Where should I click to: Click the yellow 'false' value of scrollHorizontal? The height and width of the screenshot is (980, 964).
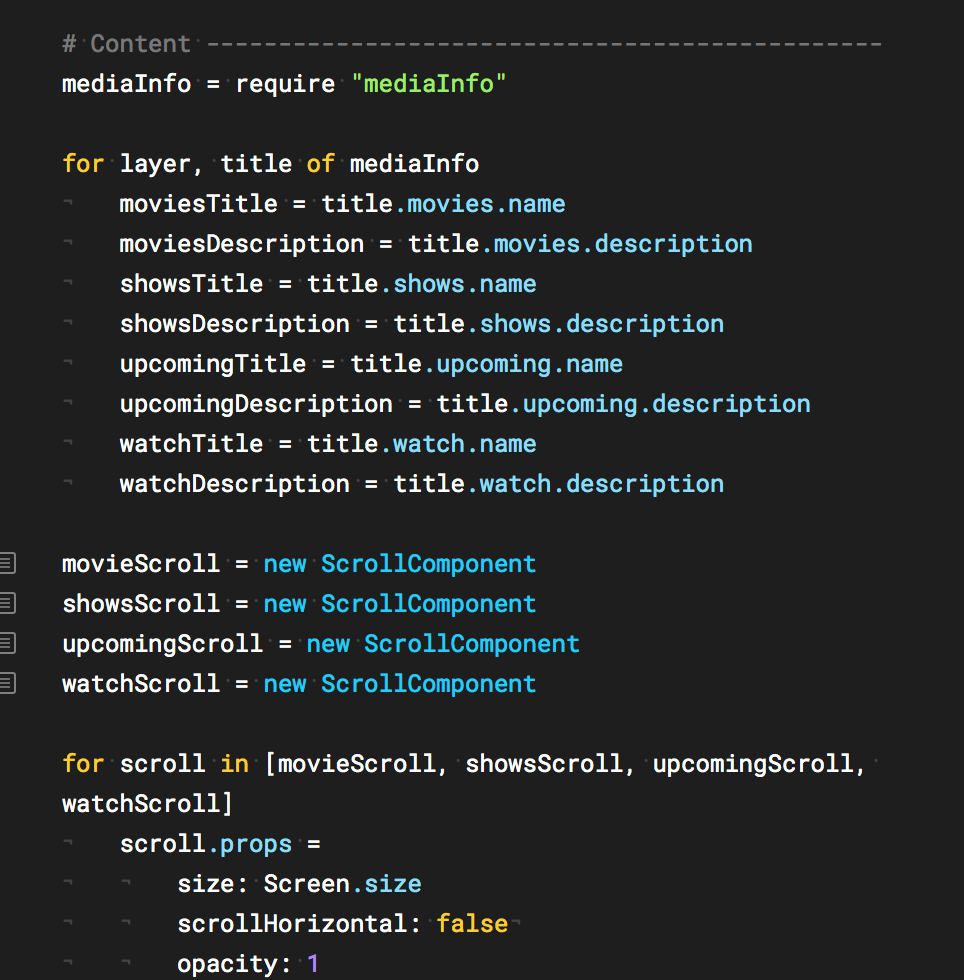coord(473,924)
